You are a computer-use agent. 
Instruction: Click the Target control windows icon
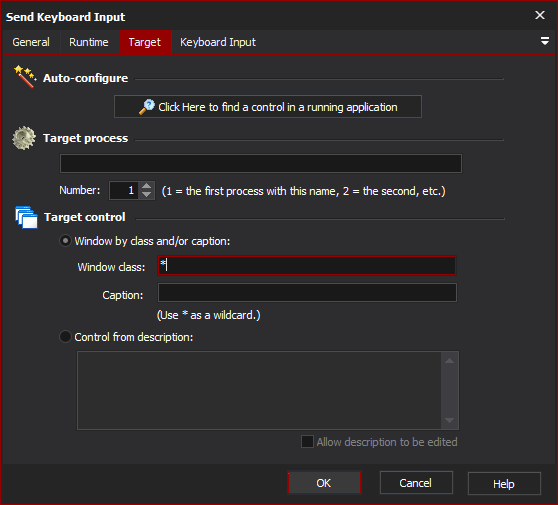point(26,217)
